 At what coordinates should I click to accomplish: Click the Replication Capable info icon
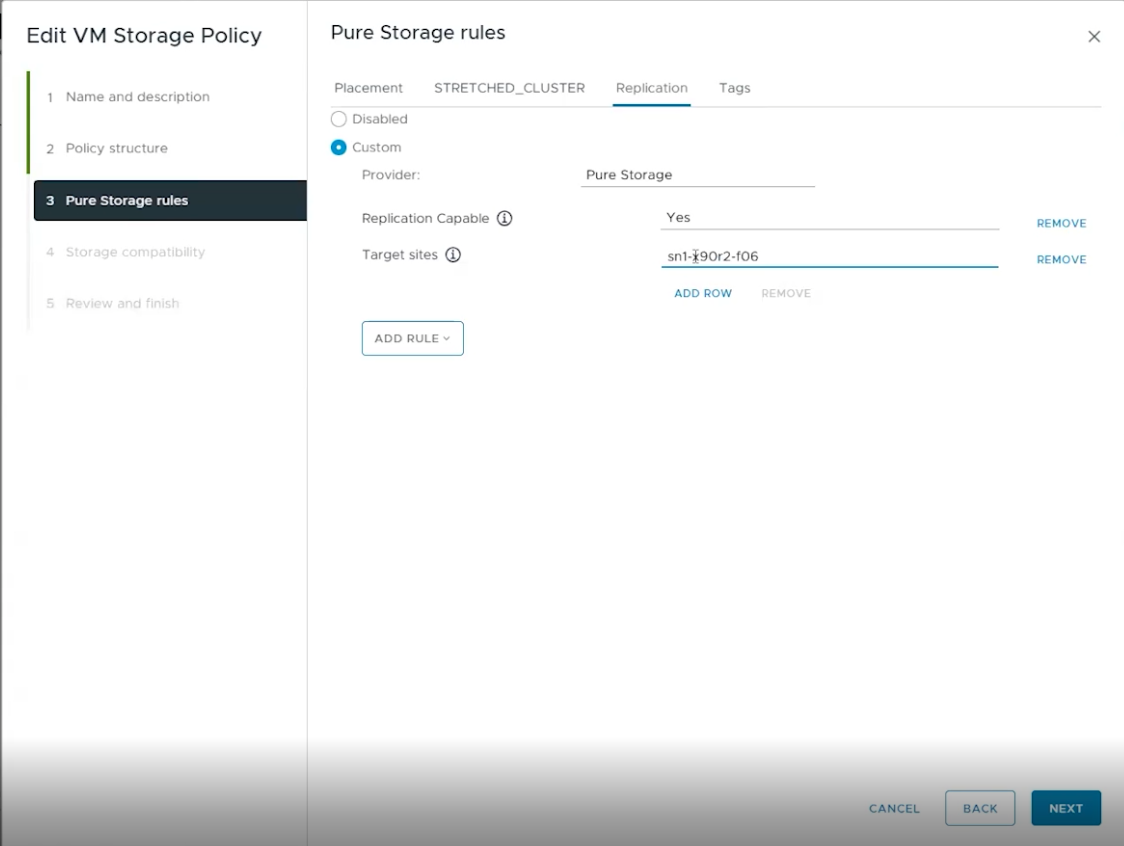click(x=505, y=218)
